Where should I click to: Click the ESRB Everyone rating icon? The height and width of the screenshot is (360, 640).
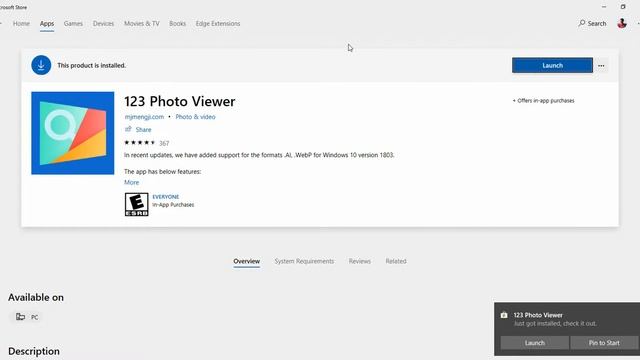136,204
